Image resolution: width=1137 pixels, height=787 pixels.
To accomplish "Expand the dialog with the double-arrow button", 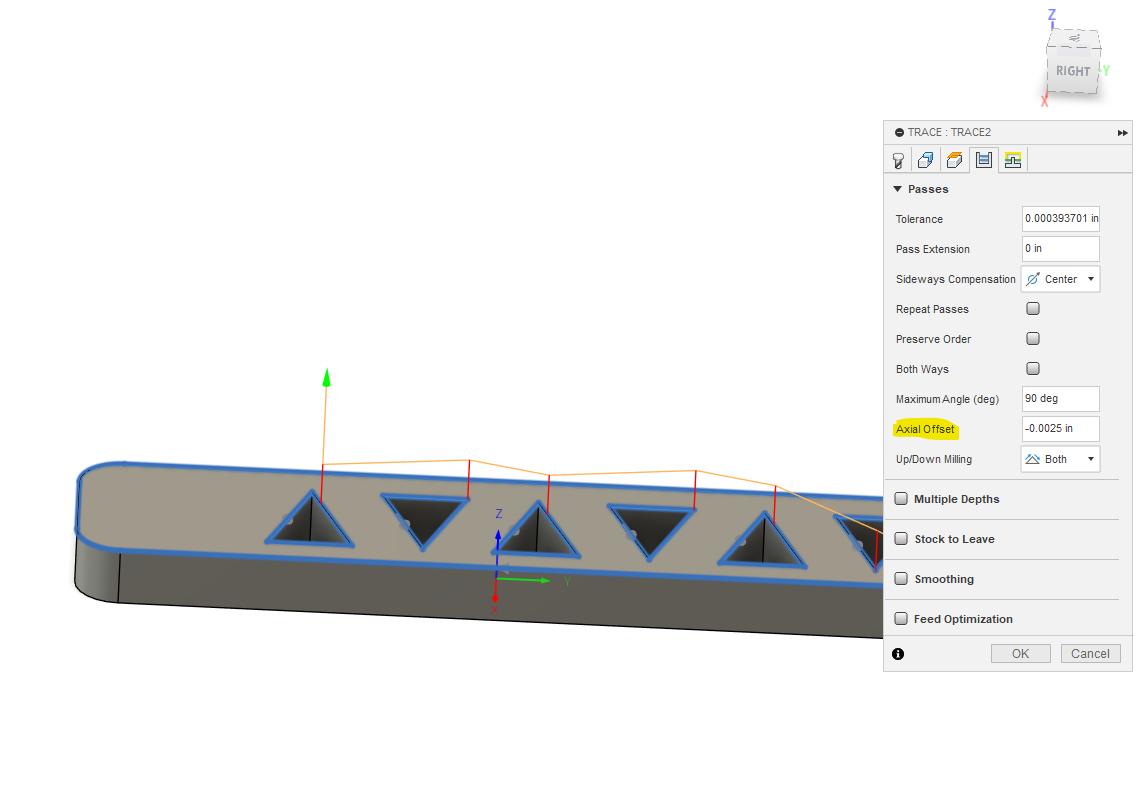I will [x=1122, y=131].
